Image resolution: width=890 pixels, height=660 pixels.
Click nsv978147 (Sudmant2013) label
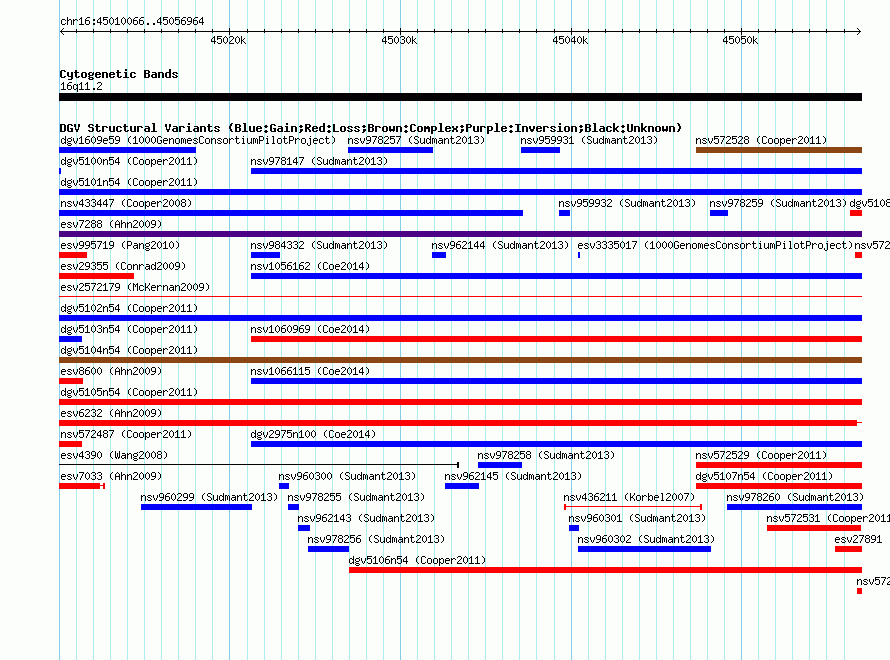(x=319, y=161)
